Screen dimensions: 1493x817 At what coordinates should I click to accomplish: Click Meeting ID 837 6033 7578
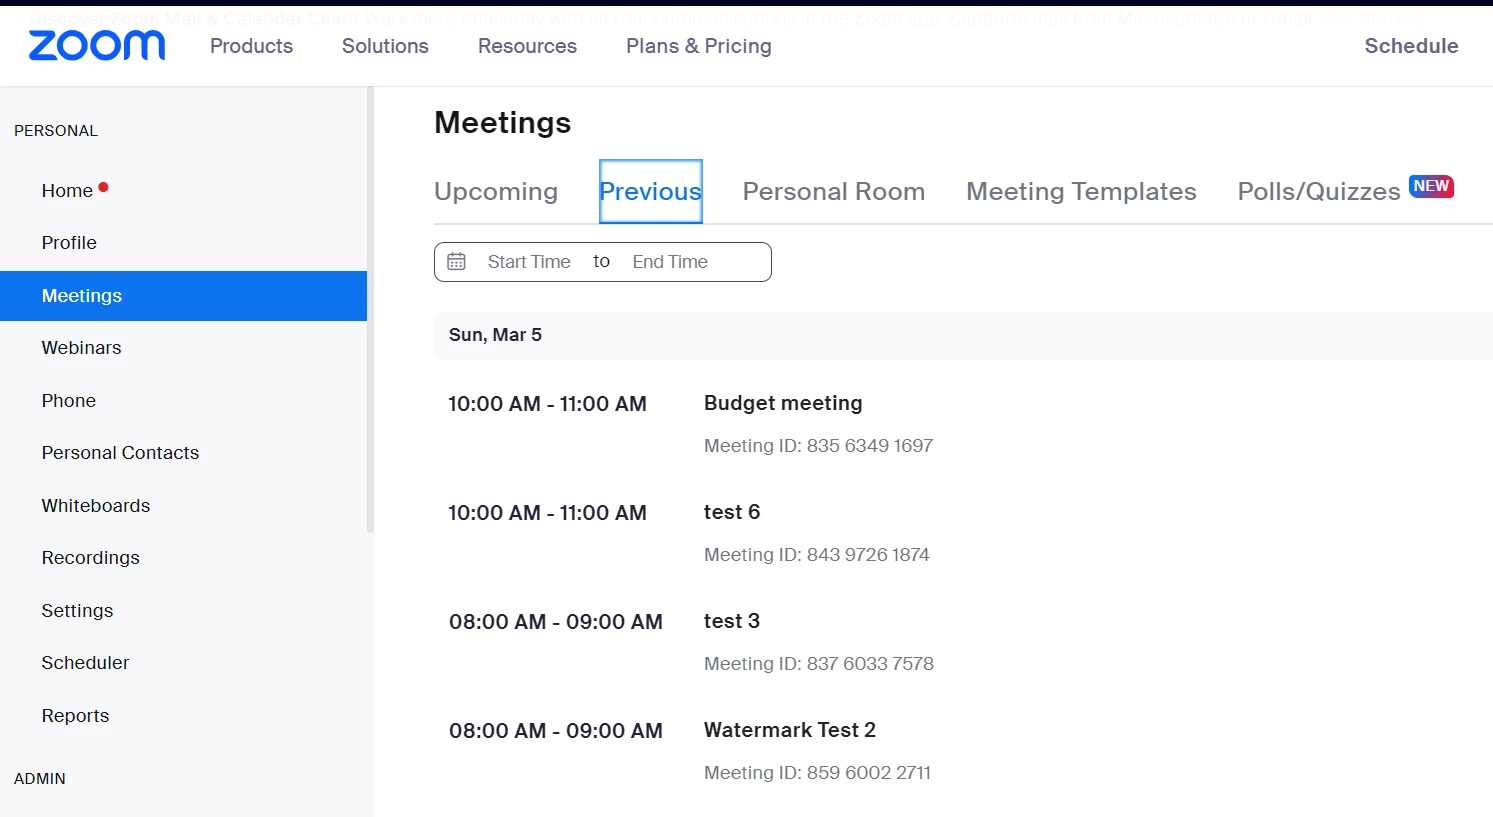(x=819, y=664)
